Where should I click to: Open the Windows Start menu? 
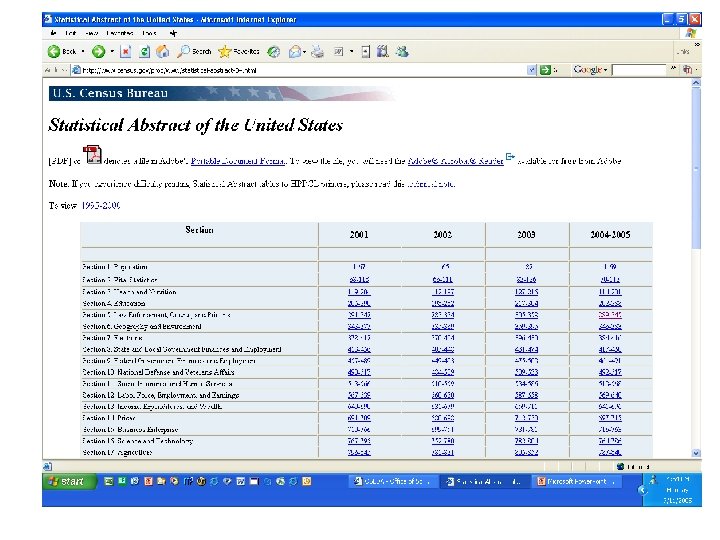point(69,481)
